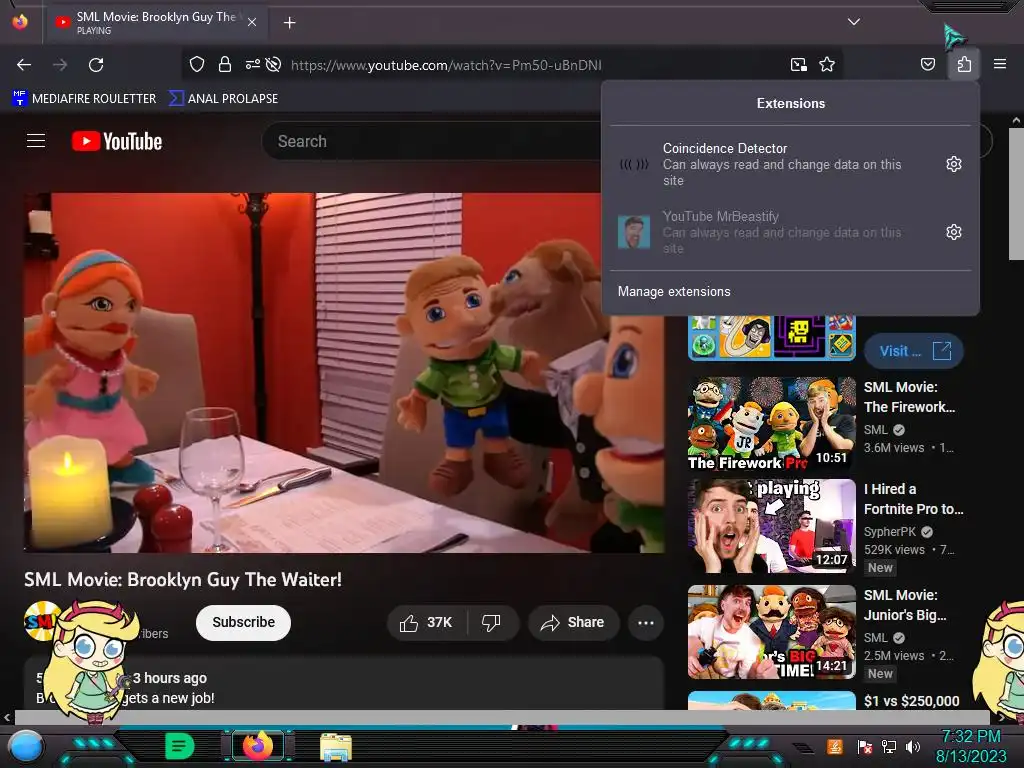Open the I Hired a Fortnite Pro thumbnail
The image size is (1024, 768).
click(771, 526)
